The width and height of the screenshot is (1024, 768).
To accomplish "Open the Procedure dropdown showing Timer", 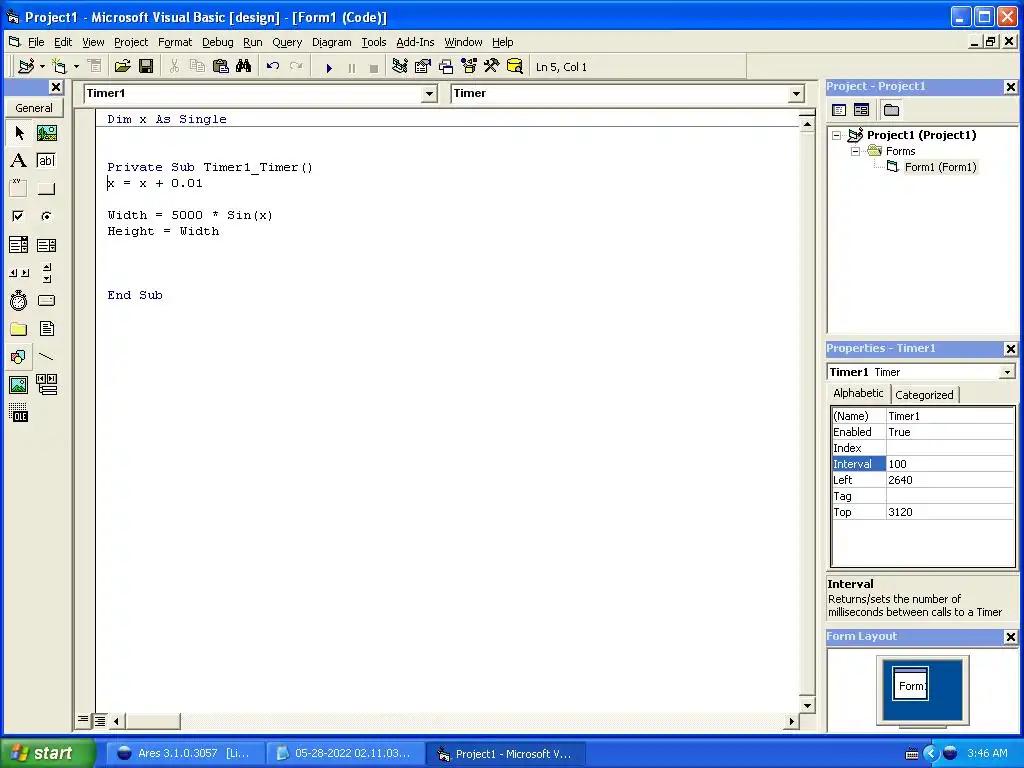I will [x=796, y=94].
